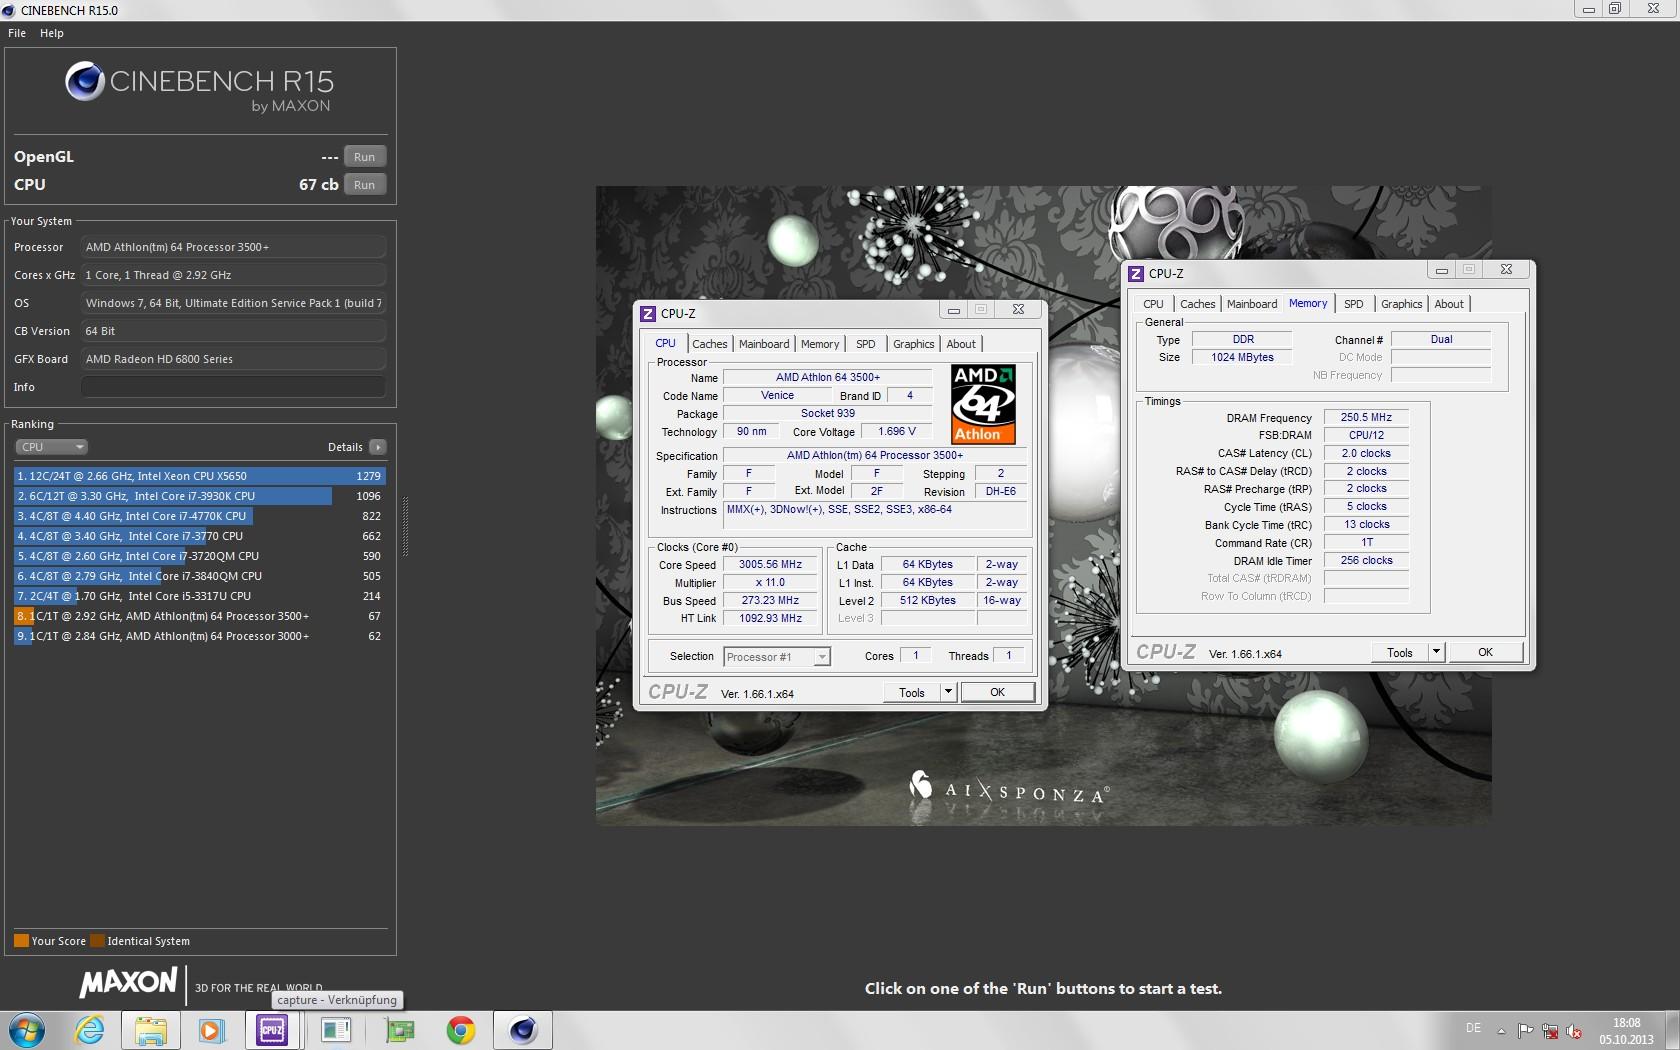Viewport: 1680px width, 1050px height.
Task: Click the CPU-Z purple Z title icon of CPU window
Action: pyautogui.click(x=648, y=313)
